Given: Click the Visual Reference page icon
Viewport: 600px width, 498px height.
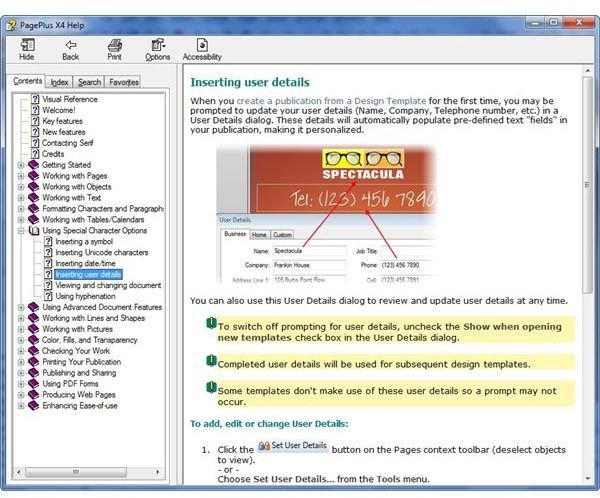Looking at the screenshot, I should click(35, 99).
